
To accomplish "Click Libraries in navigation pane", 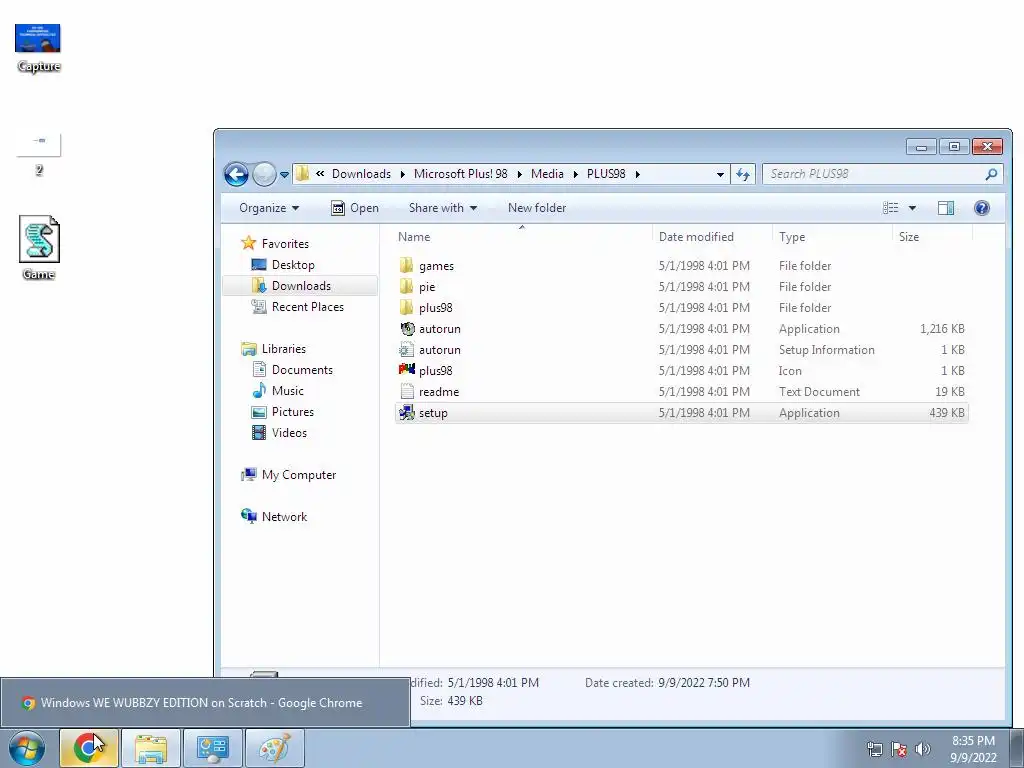I will tap(283, 349).
